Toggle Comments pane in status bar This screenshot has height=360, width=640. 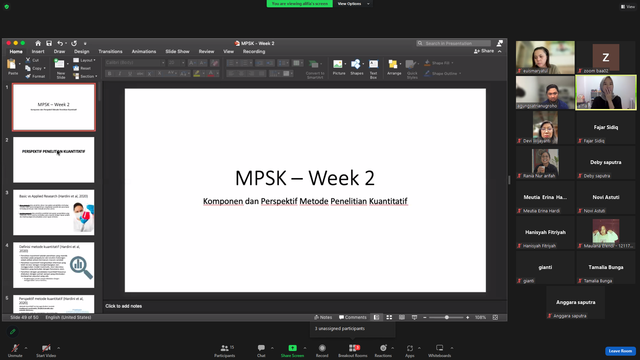pos(353,317)
